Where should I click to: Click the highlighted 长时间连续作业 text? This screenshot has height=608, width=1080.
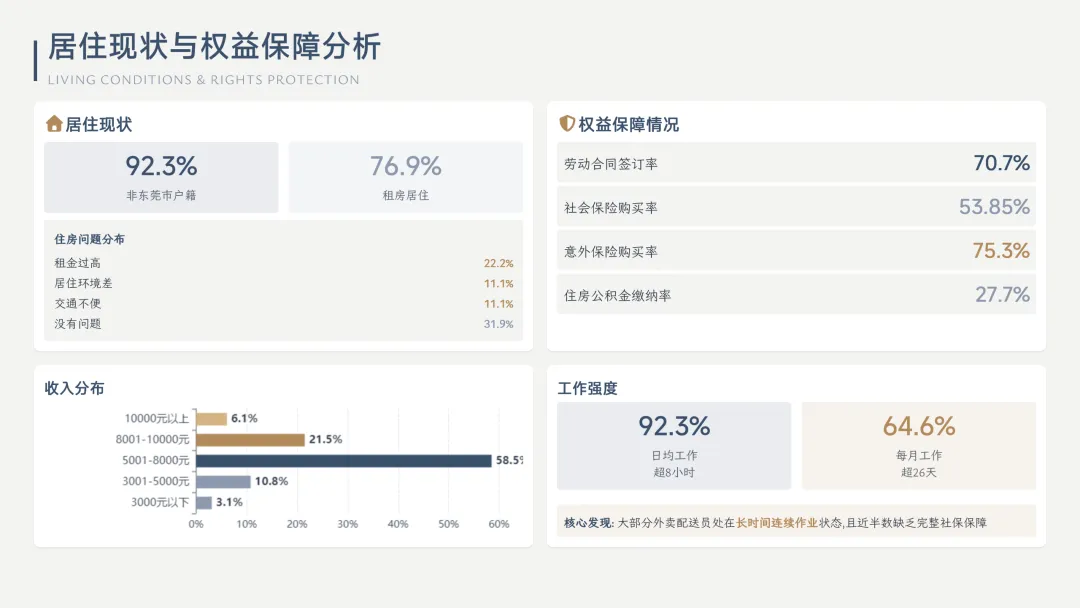coord(777,522)
